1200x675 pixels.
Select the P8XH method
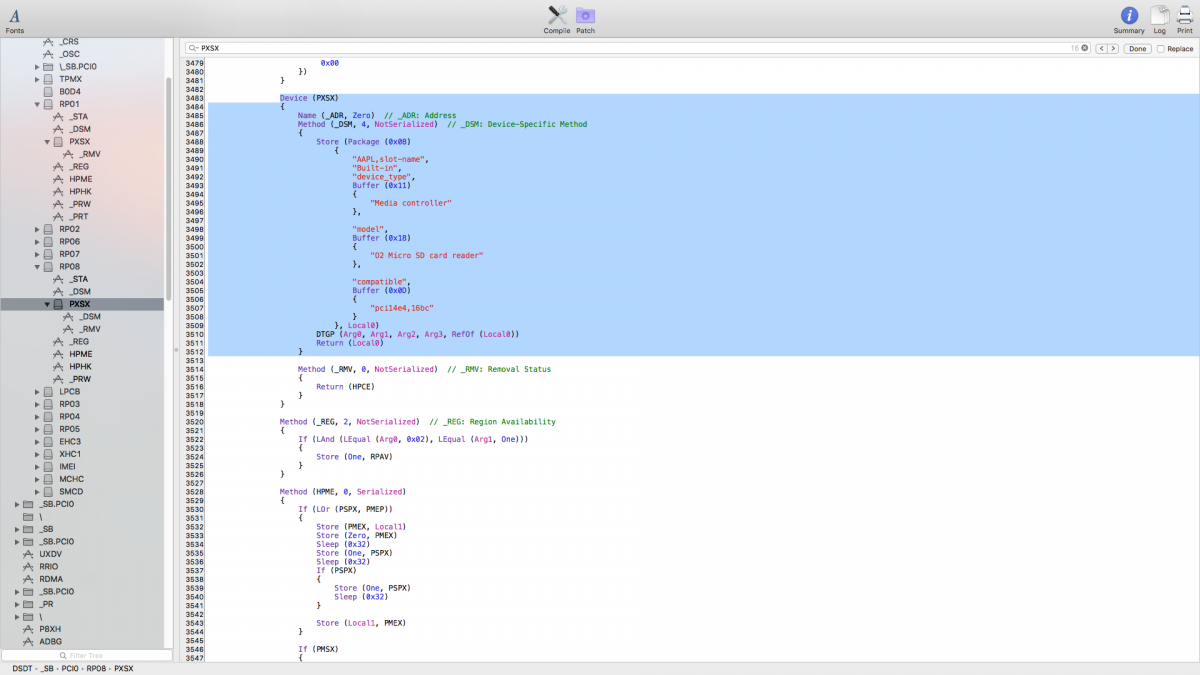tap(50, 629)
